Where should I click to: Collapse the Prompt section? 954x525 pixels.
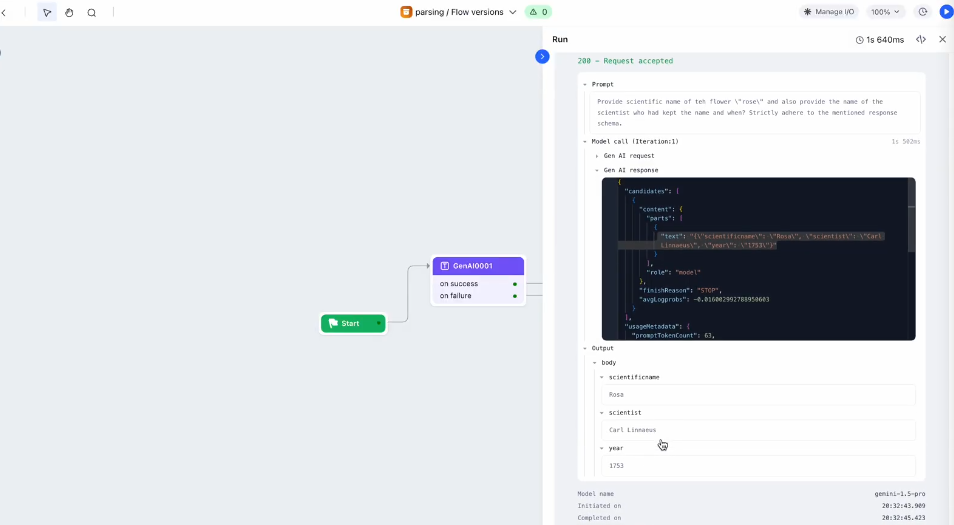585,84
